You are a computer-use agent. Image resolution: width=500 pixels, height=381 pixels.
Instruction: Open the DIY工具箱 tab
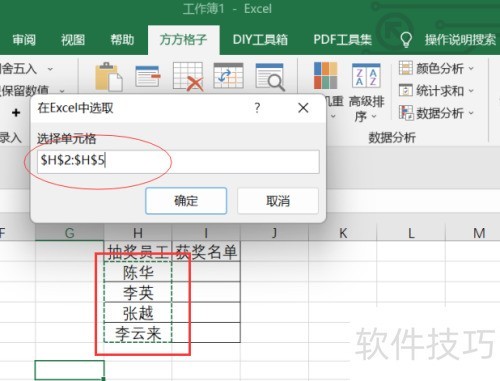(260, 40)
